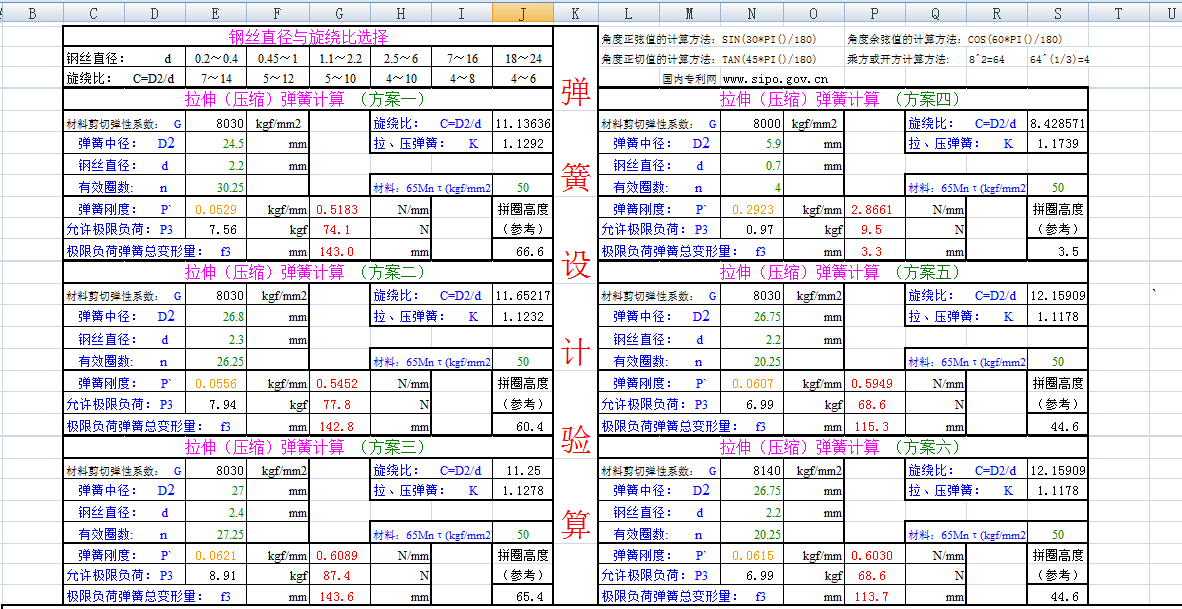Image resolution: width=1182 pixels, height=609 pixels.
Task: Select the spring diameter value 5.9
Action: pos(752,144)
